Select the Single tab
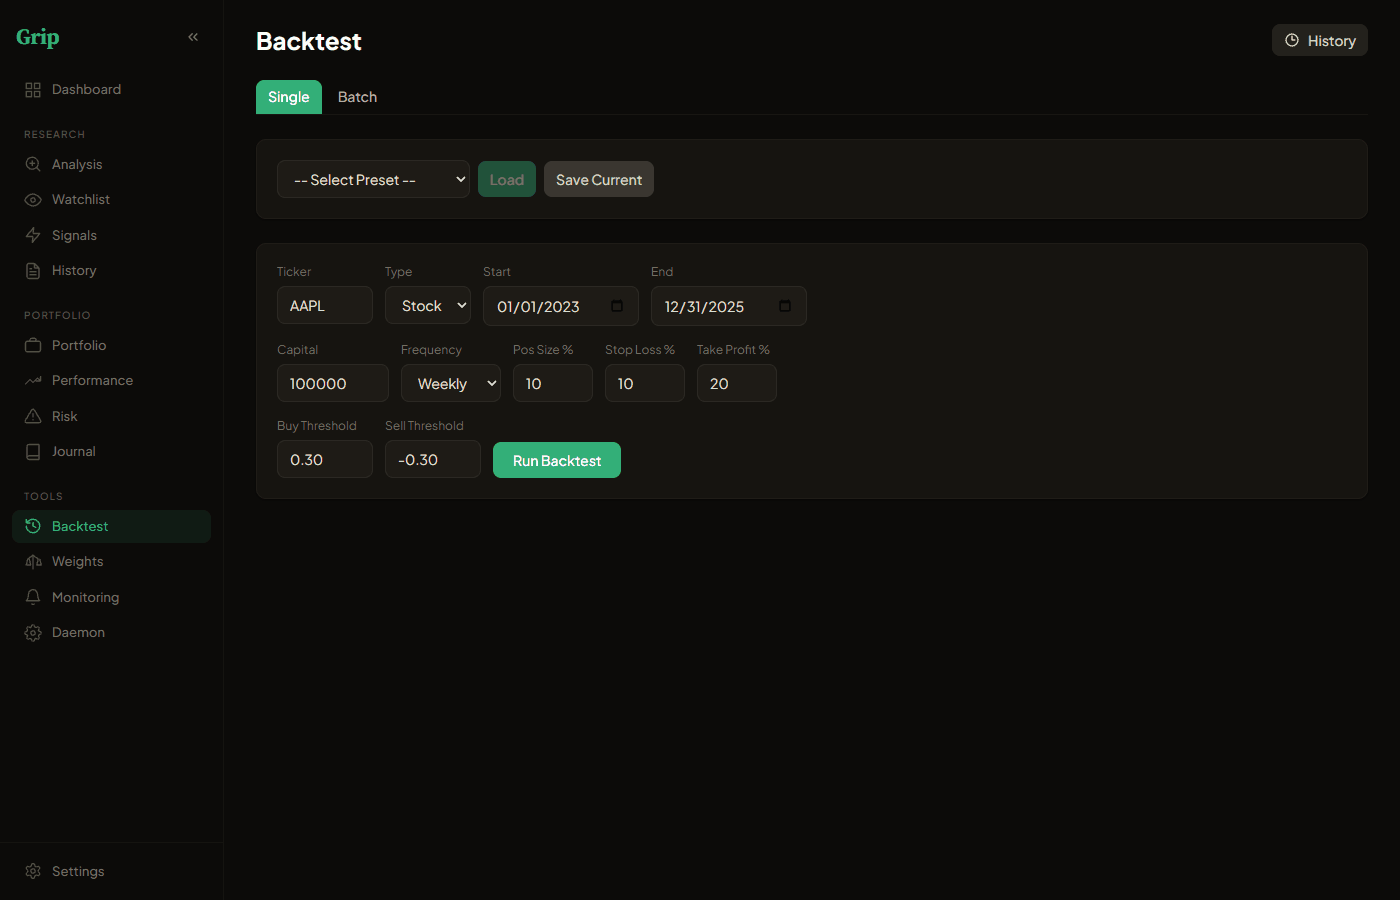The image size is (1400, 900). coord(288,96)
